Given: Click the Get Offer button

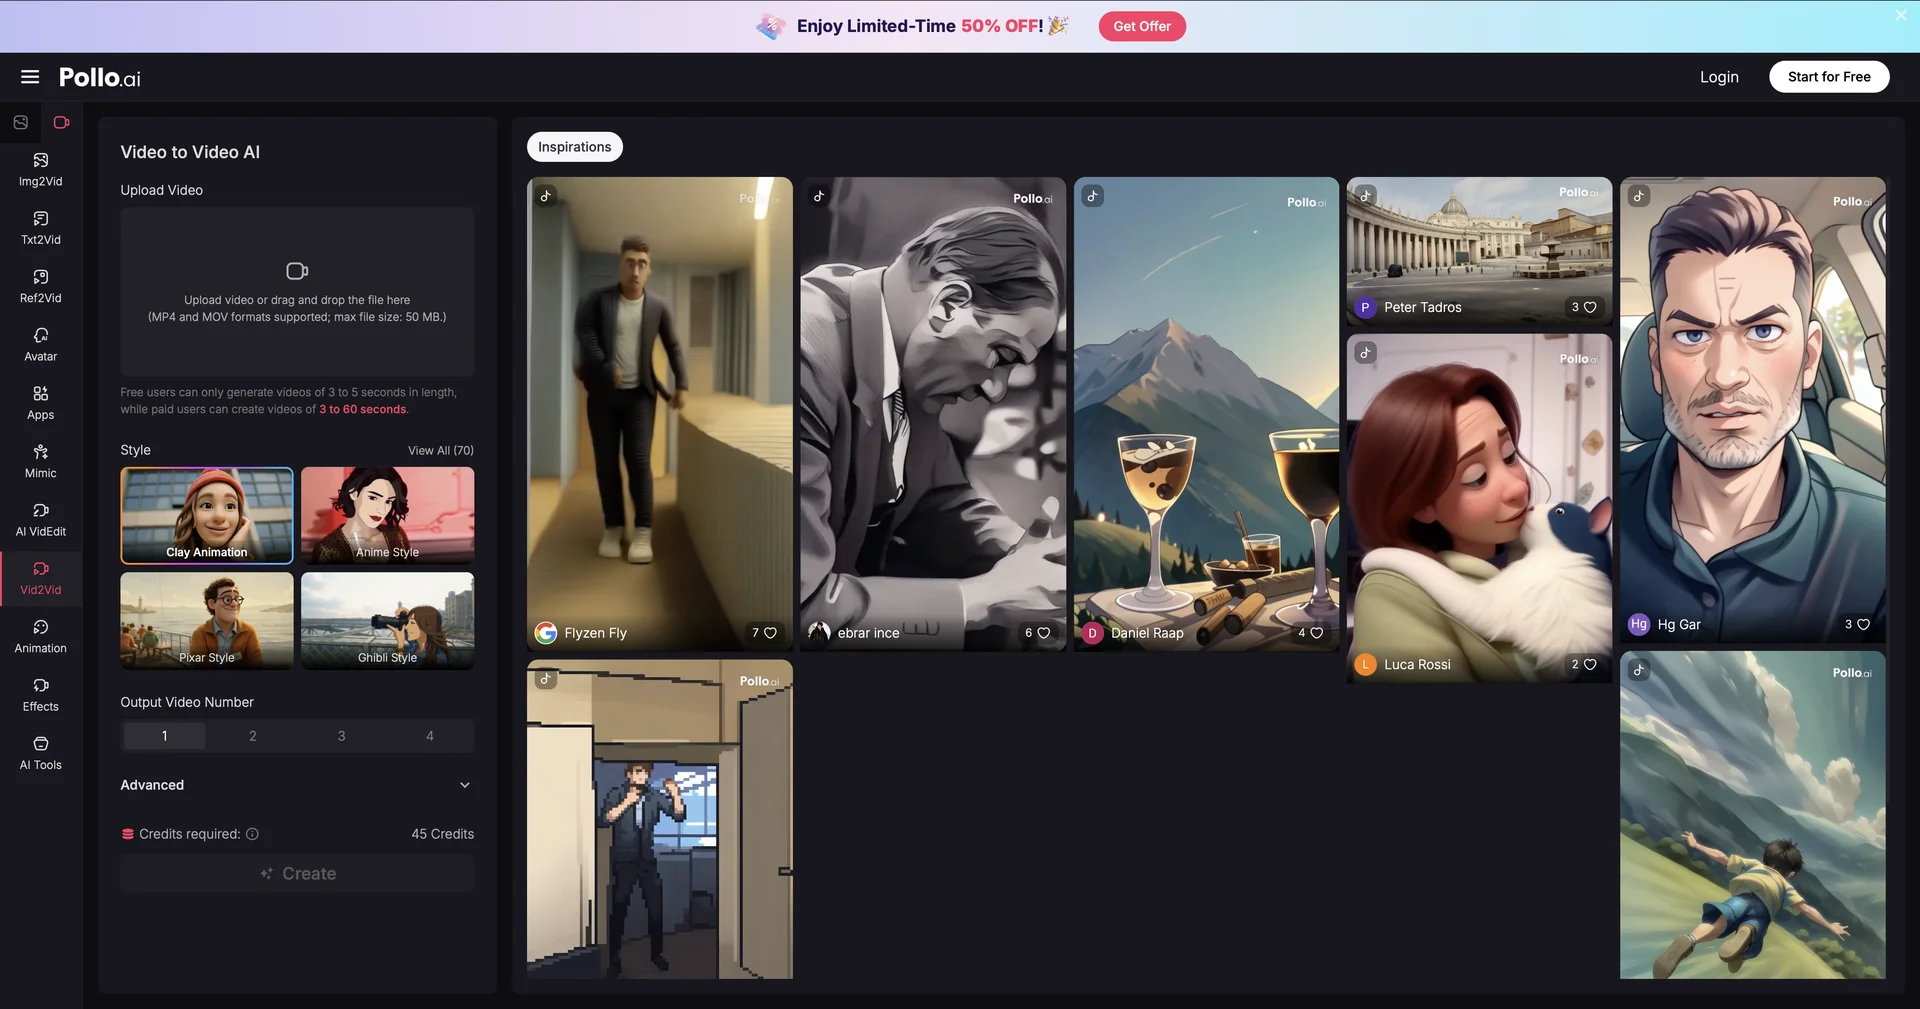Looking at the screenshot, I should (x=1142, y=26).
